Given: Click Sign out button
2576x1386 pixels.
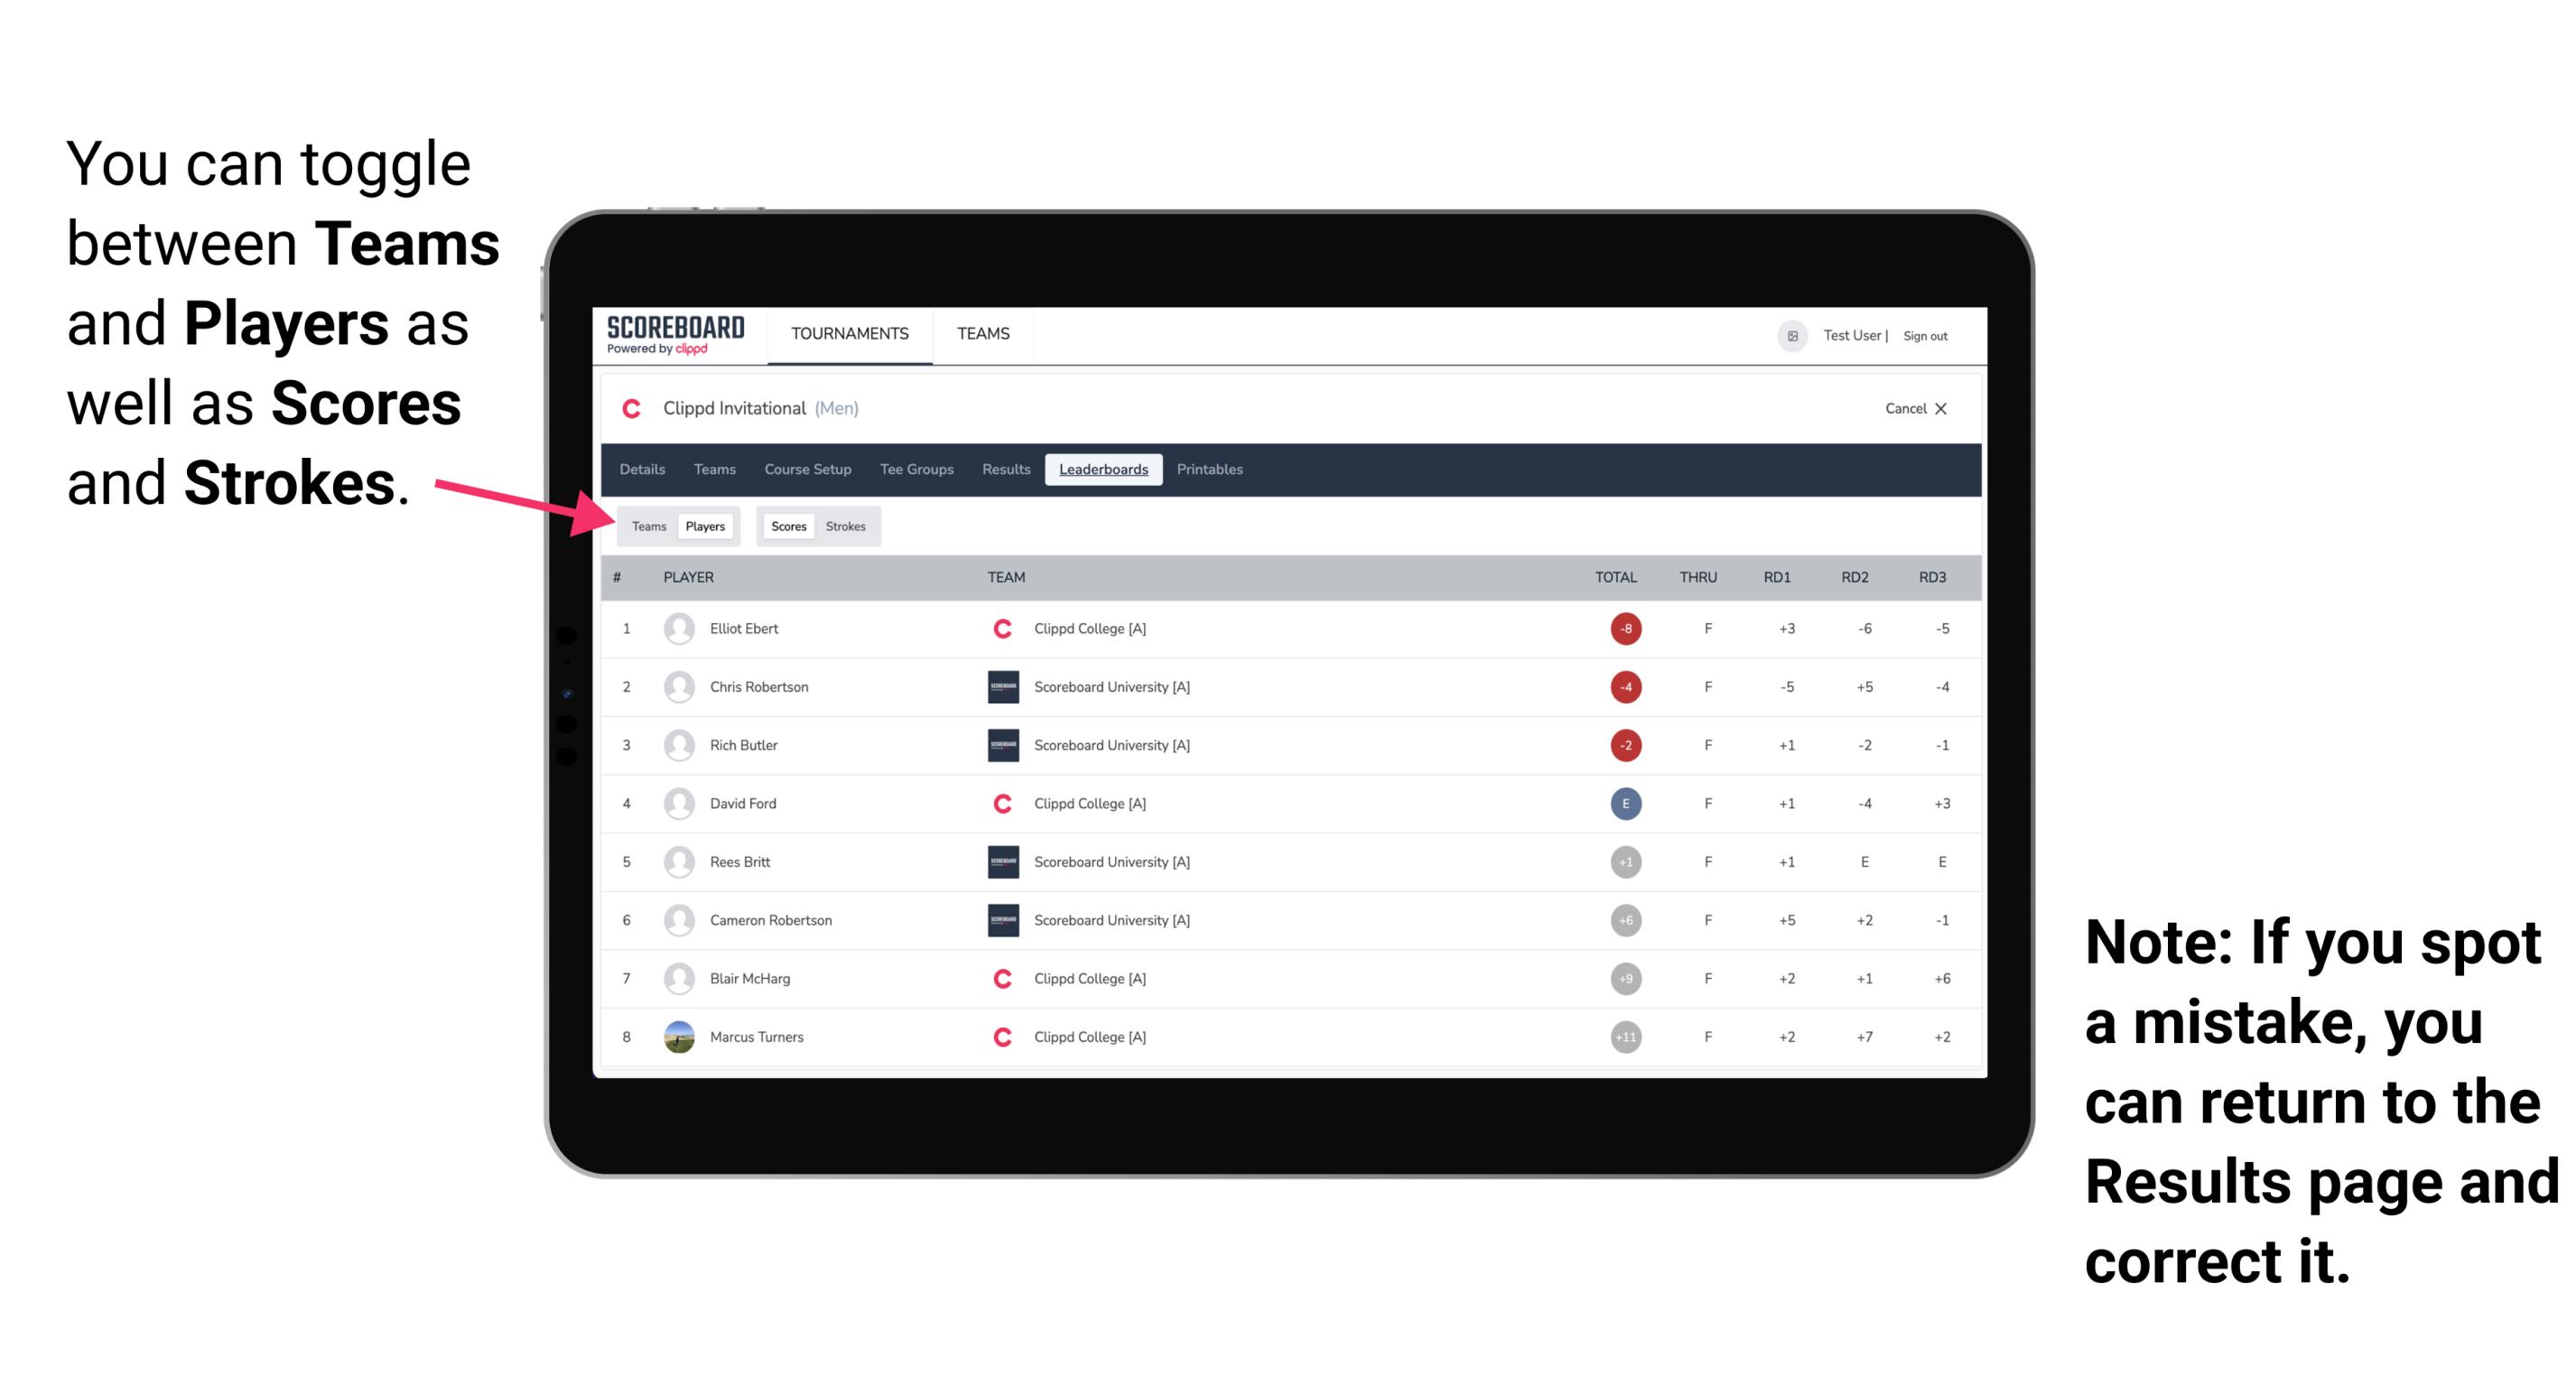Looking at the screenshot, I should (x=1926, y=335).
